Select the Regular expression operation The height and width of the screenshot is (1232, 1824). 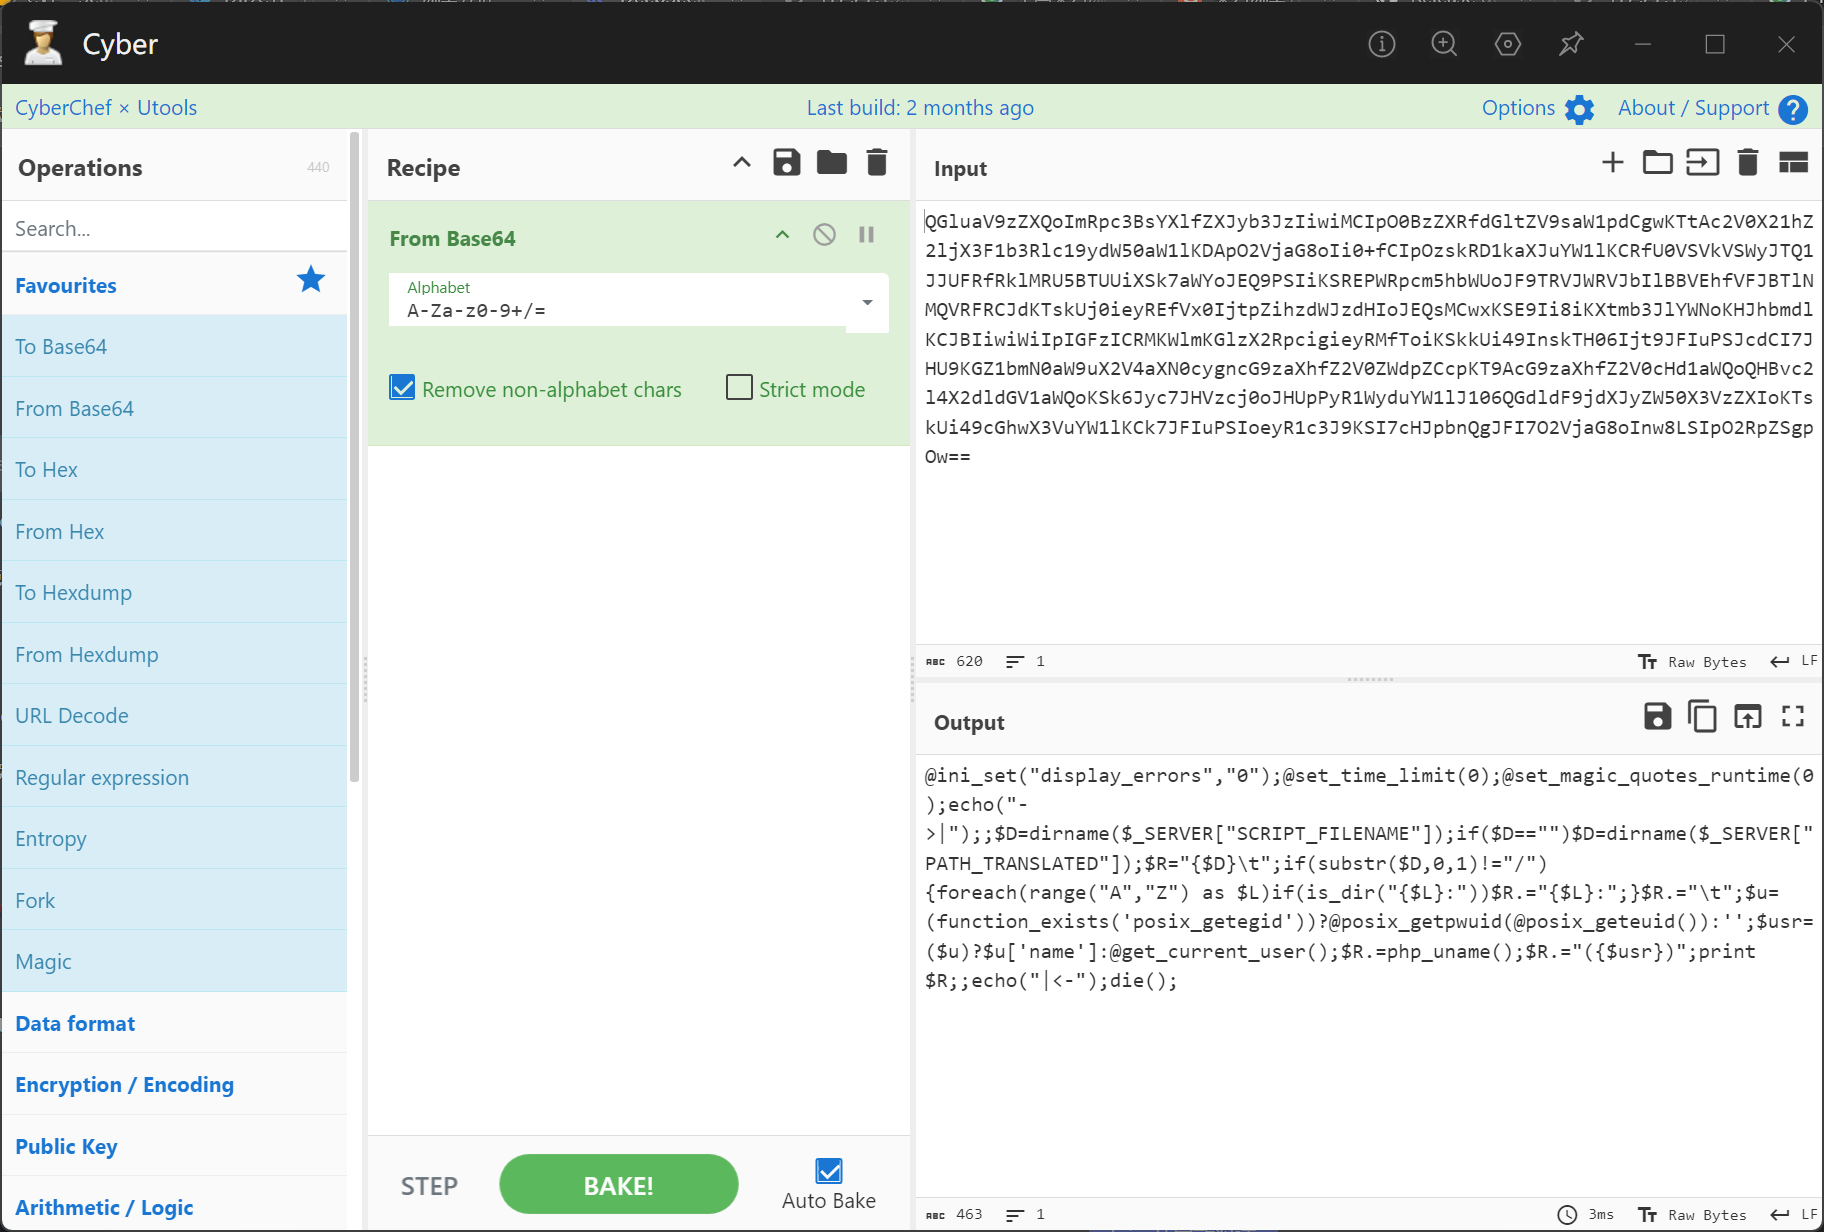click(x=175, y=777)
